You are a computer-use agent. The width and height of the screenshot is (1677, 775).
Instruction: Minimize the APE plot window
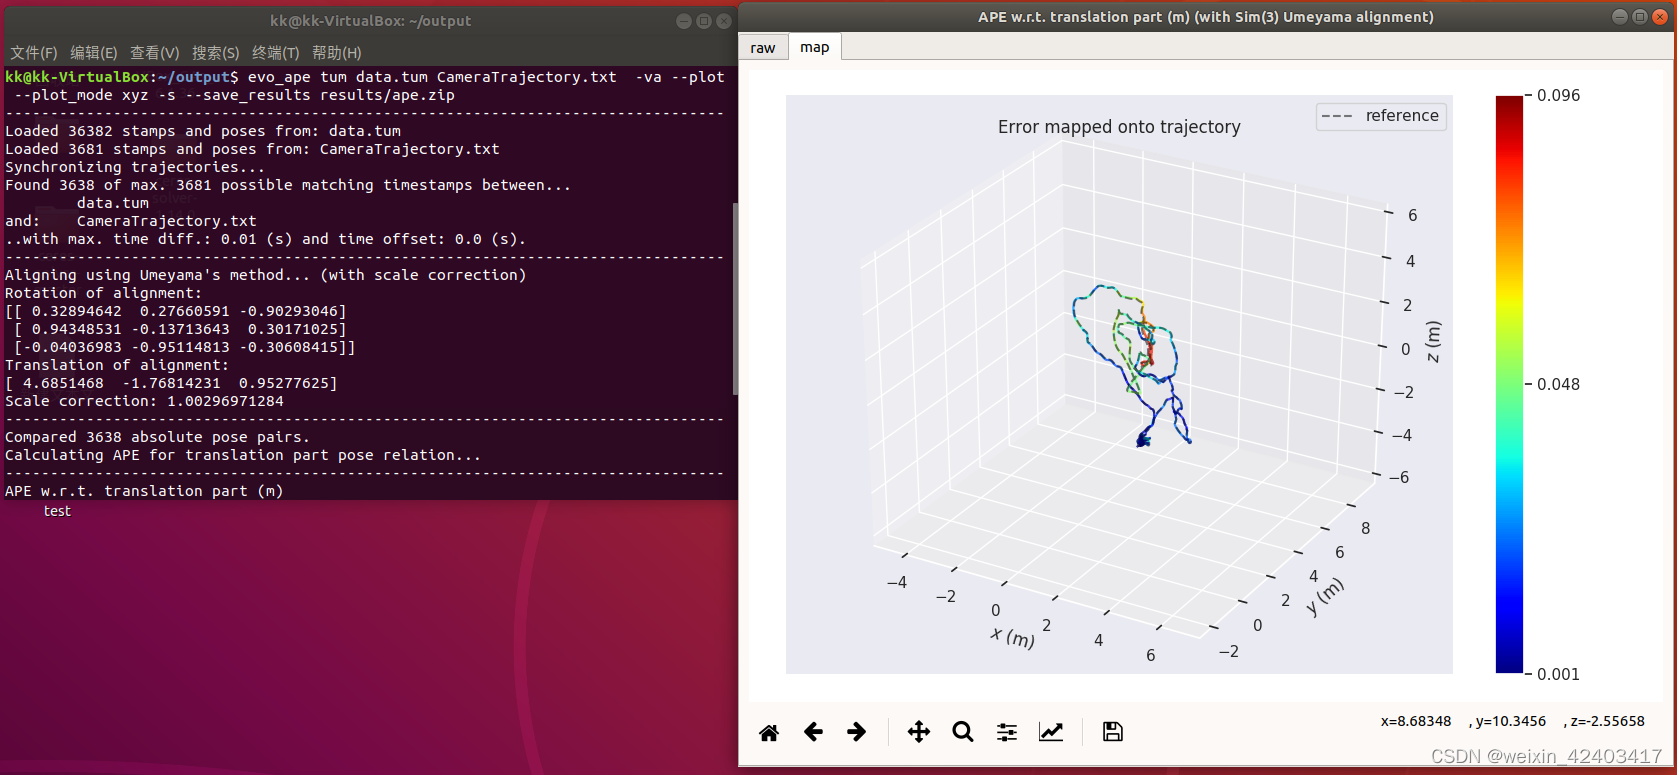(x=1620, y=17)
